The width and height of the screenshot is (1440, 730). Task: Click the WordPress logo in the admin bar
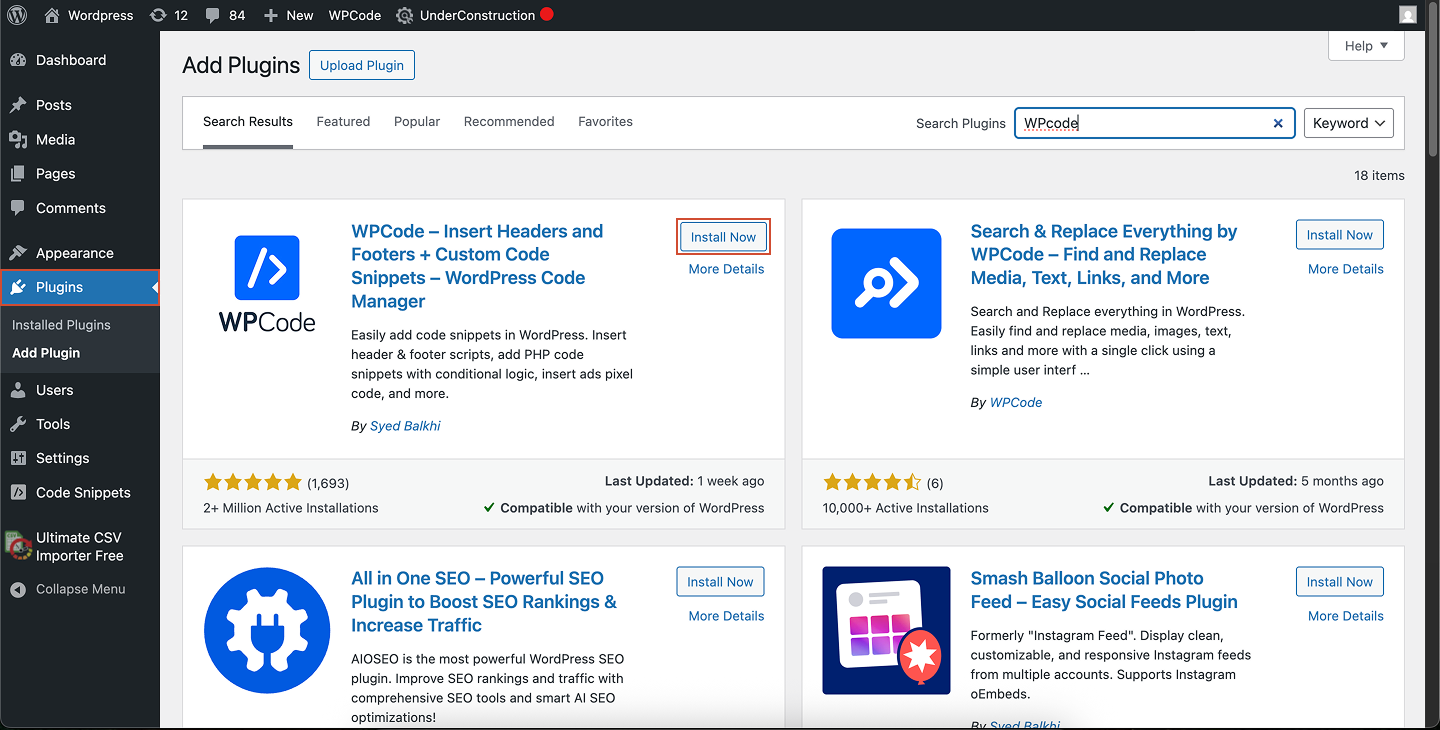pyautogui.click(x=17, y=15)
